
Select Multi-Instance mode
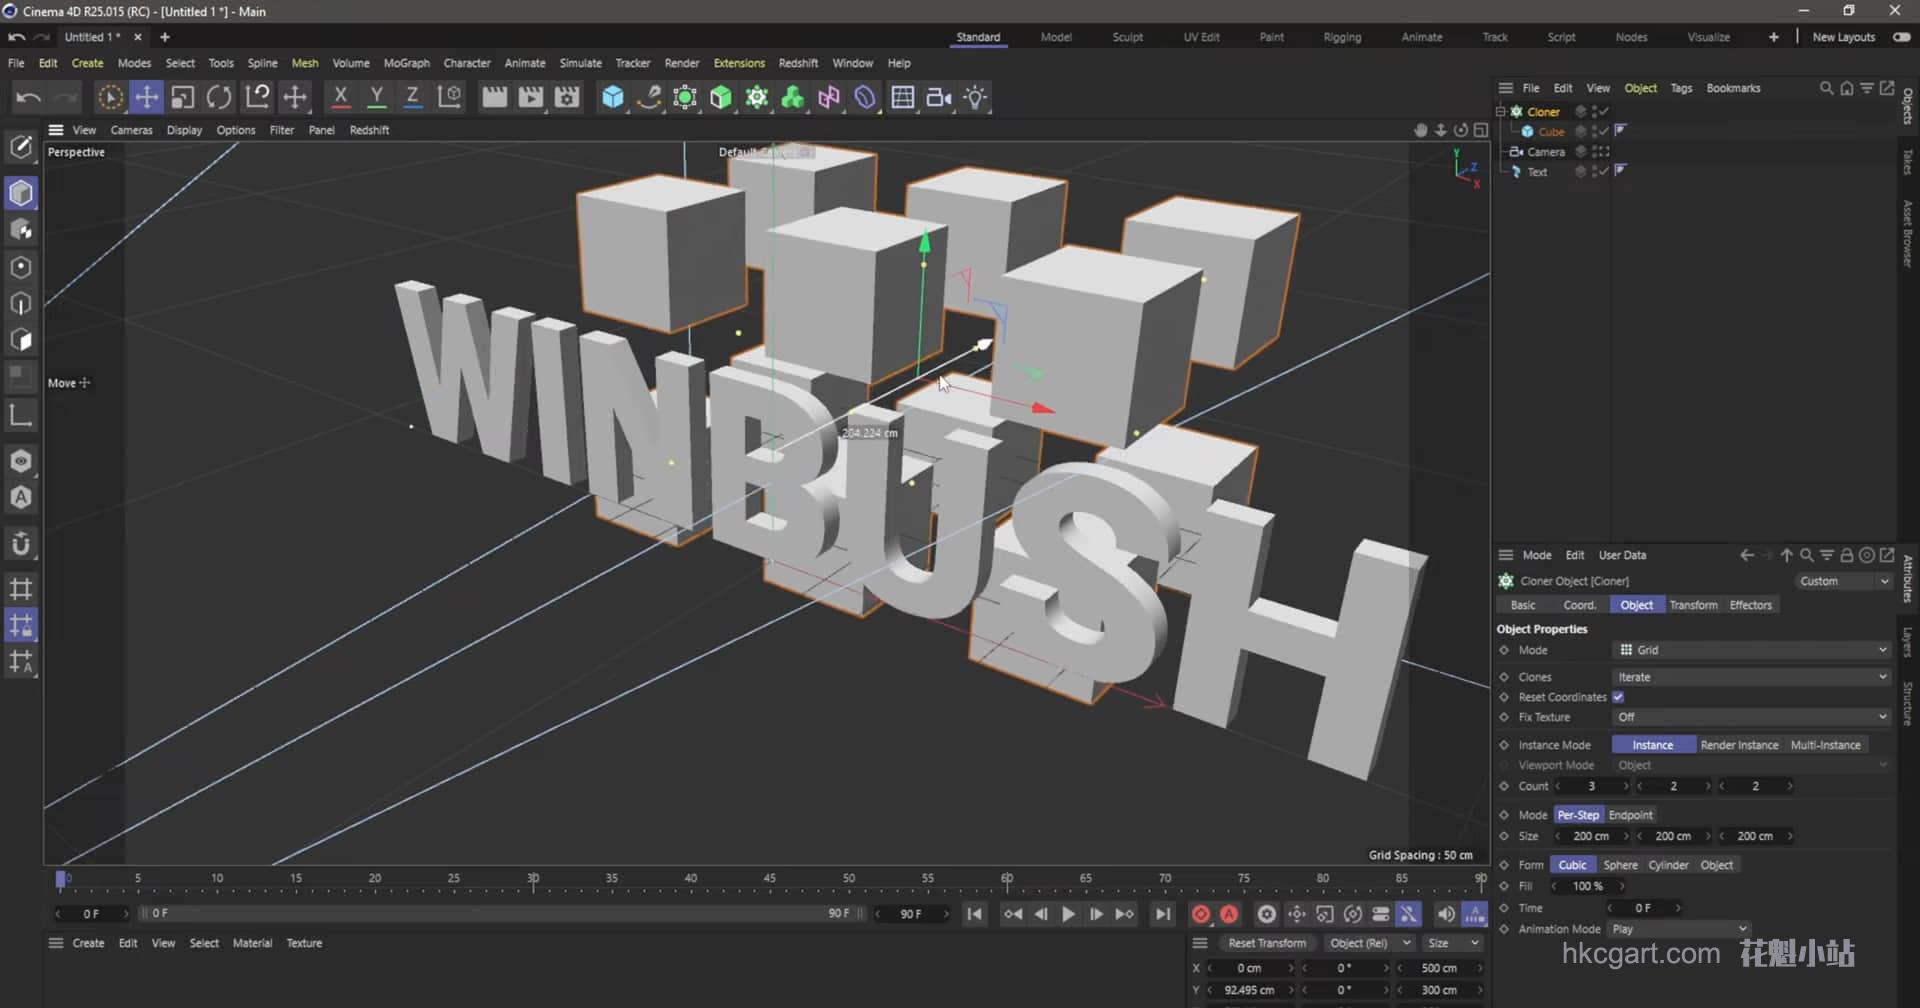pos(1826,745)
